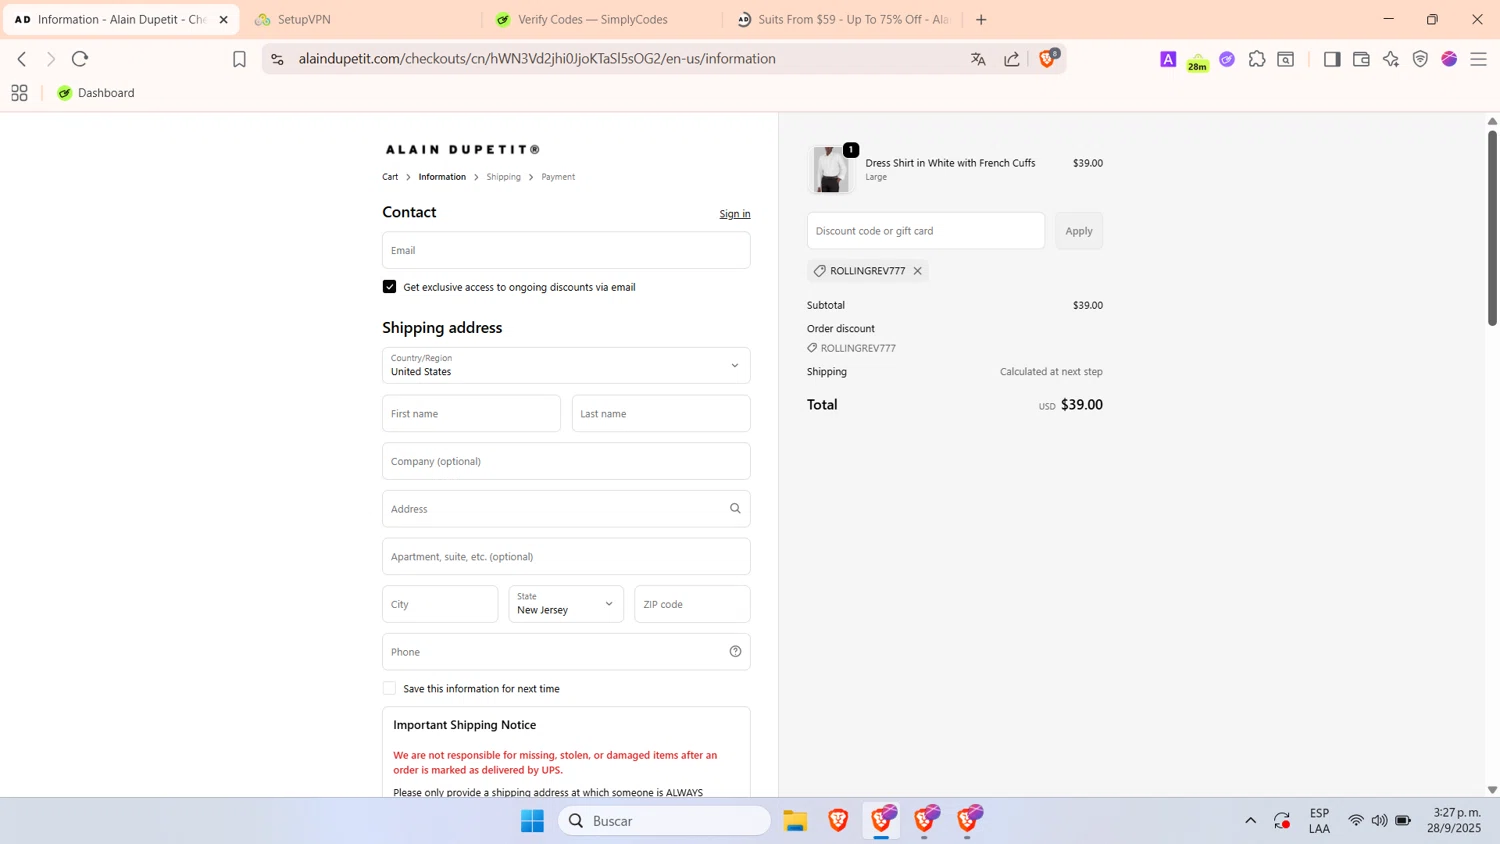Click the ZIP code field
Screen dimensions: 1500x844
tap(692, 604)
